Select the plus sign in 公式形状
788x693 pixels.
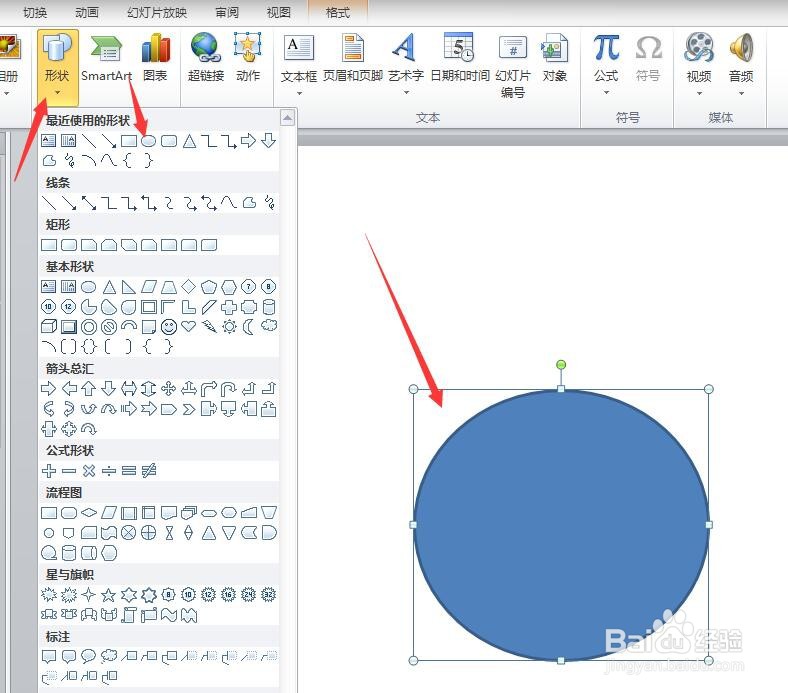point(49,471)
